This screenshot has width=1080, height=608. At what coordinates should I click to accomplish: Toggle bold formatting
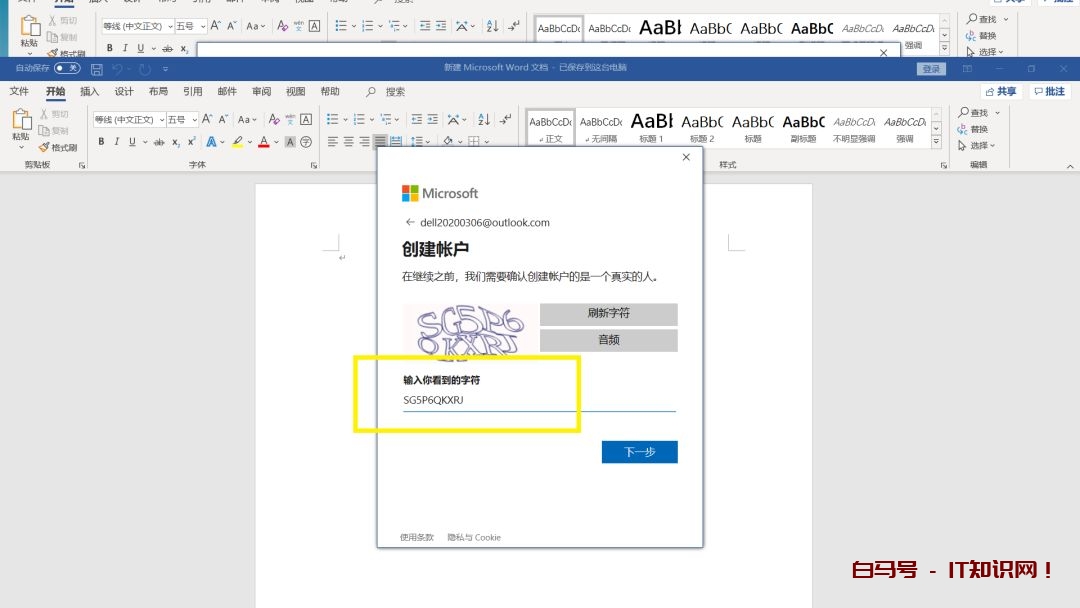[101, 142]
